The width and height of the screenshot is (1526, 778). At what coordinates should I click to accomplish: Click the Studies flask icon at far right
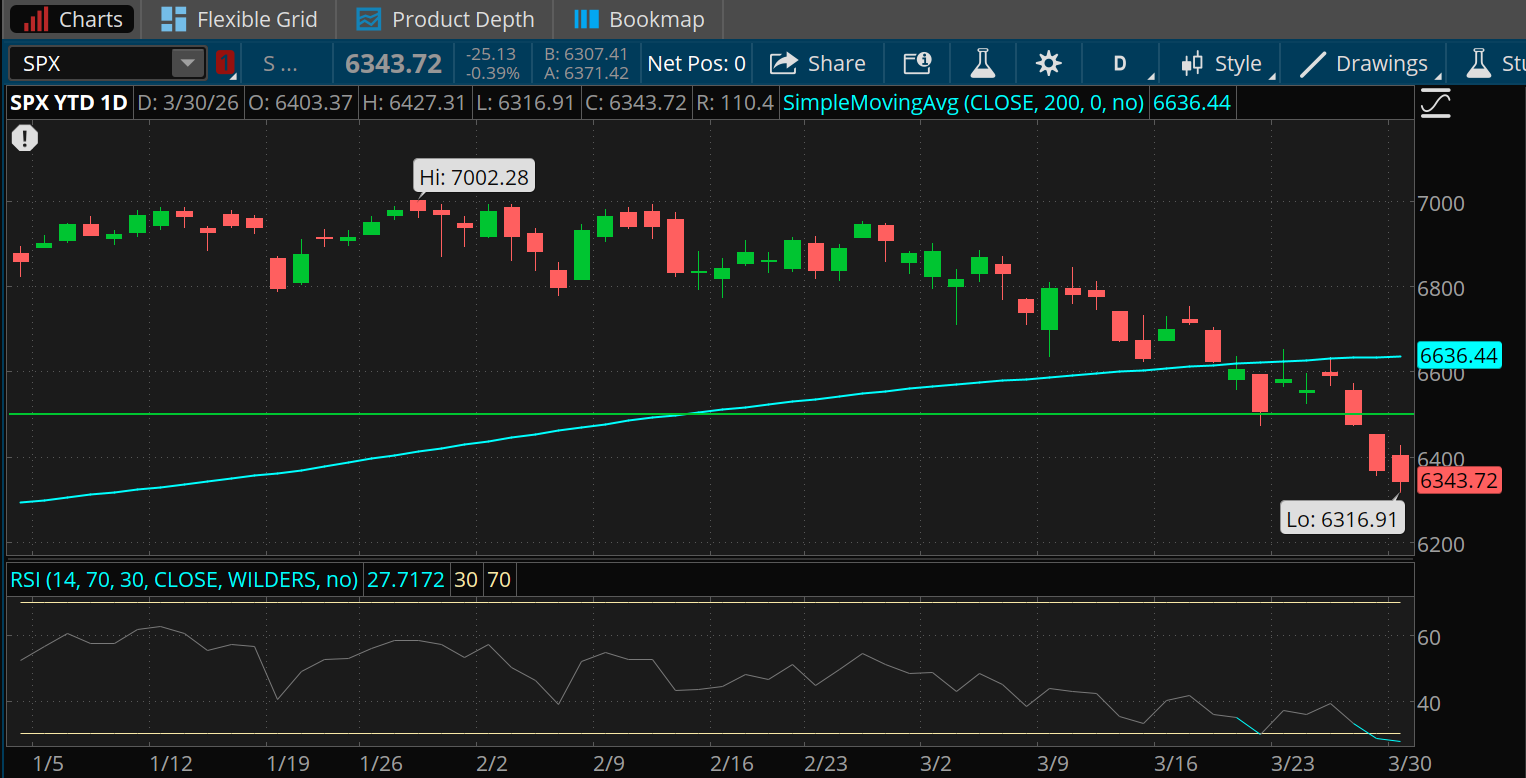pyautogui.click(x=1480, y=63)
